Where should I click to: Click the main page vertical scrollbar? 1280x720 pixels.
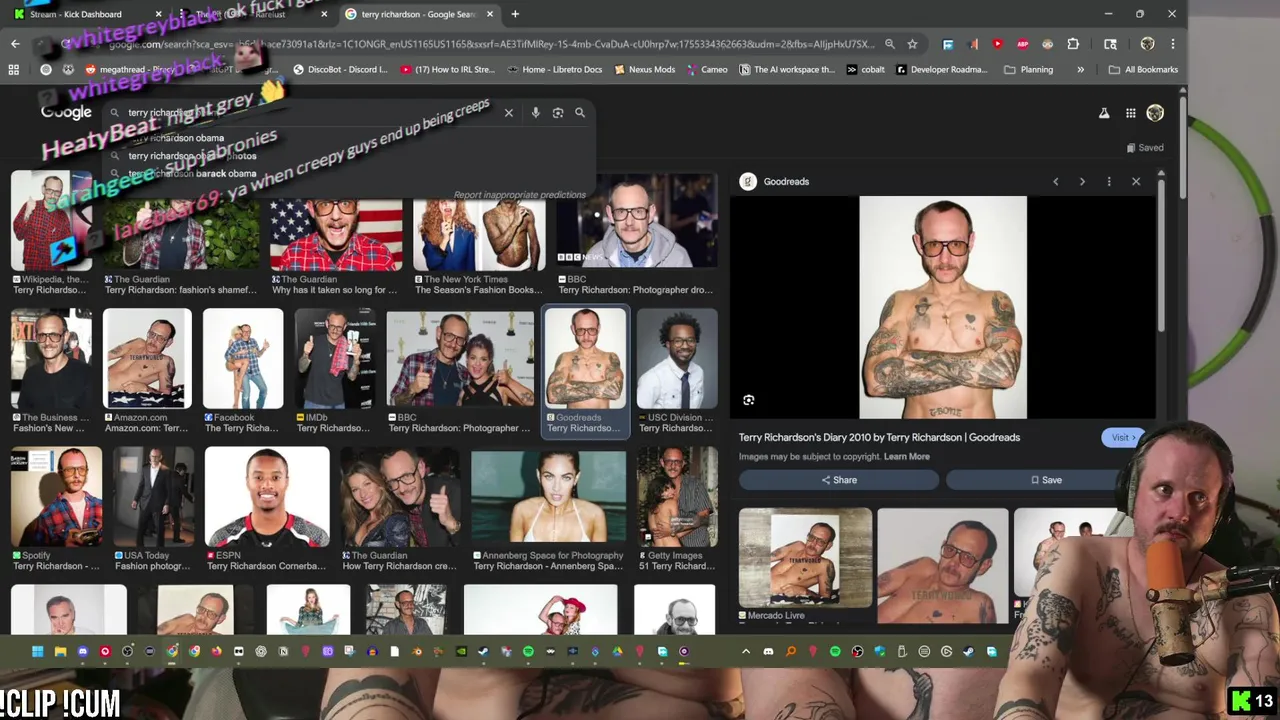click(1183, 150)
